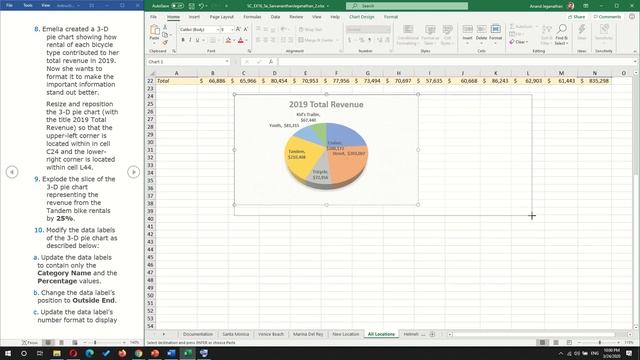Open Windows Start menu
Viewport: 640px width, 360px height.
point(7,353)
